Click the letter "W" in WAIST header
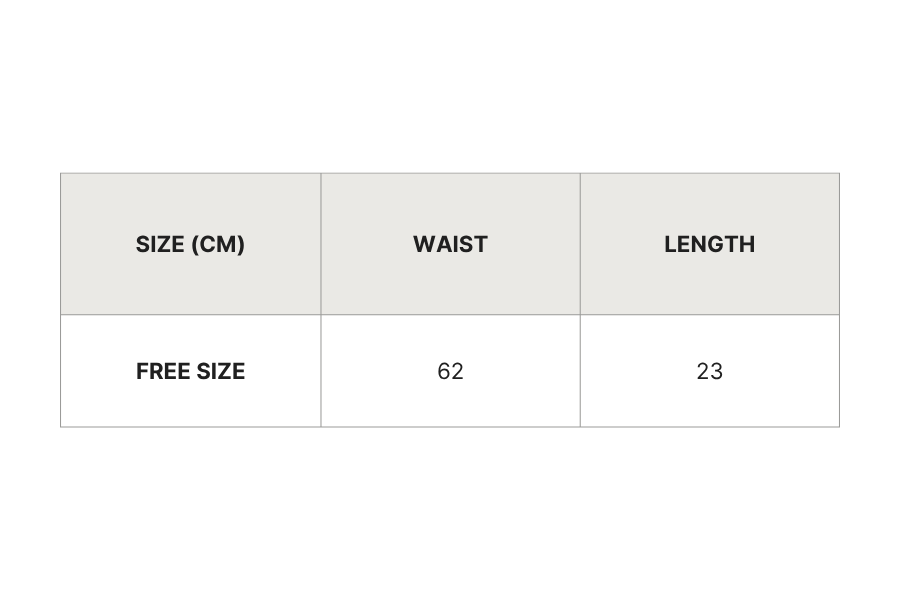The width and height of the screenshot is (900, 600). coord(422,244)
